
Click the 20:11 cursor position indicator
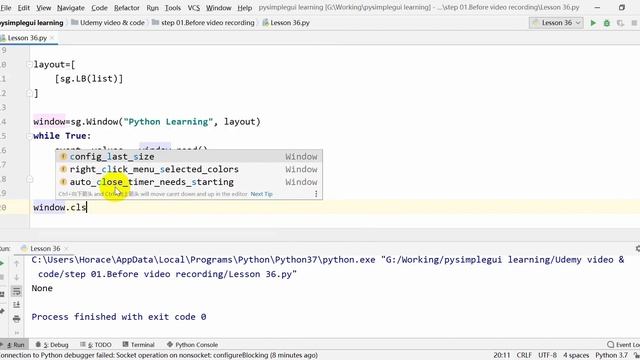tap(502, 356)
